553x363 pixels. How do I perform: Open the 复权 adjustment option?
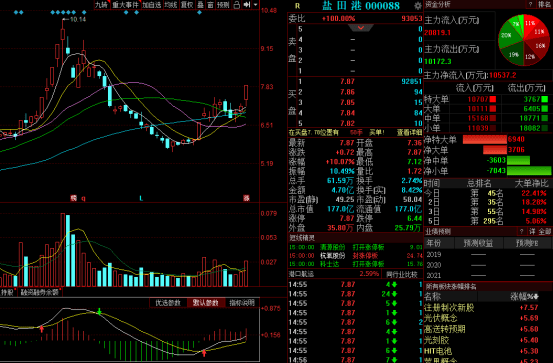pos(187,5)
